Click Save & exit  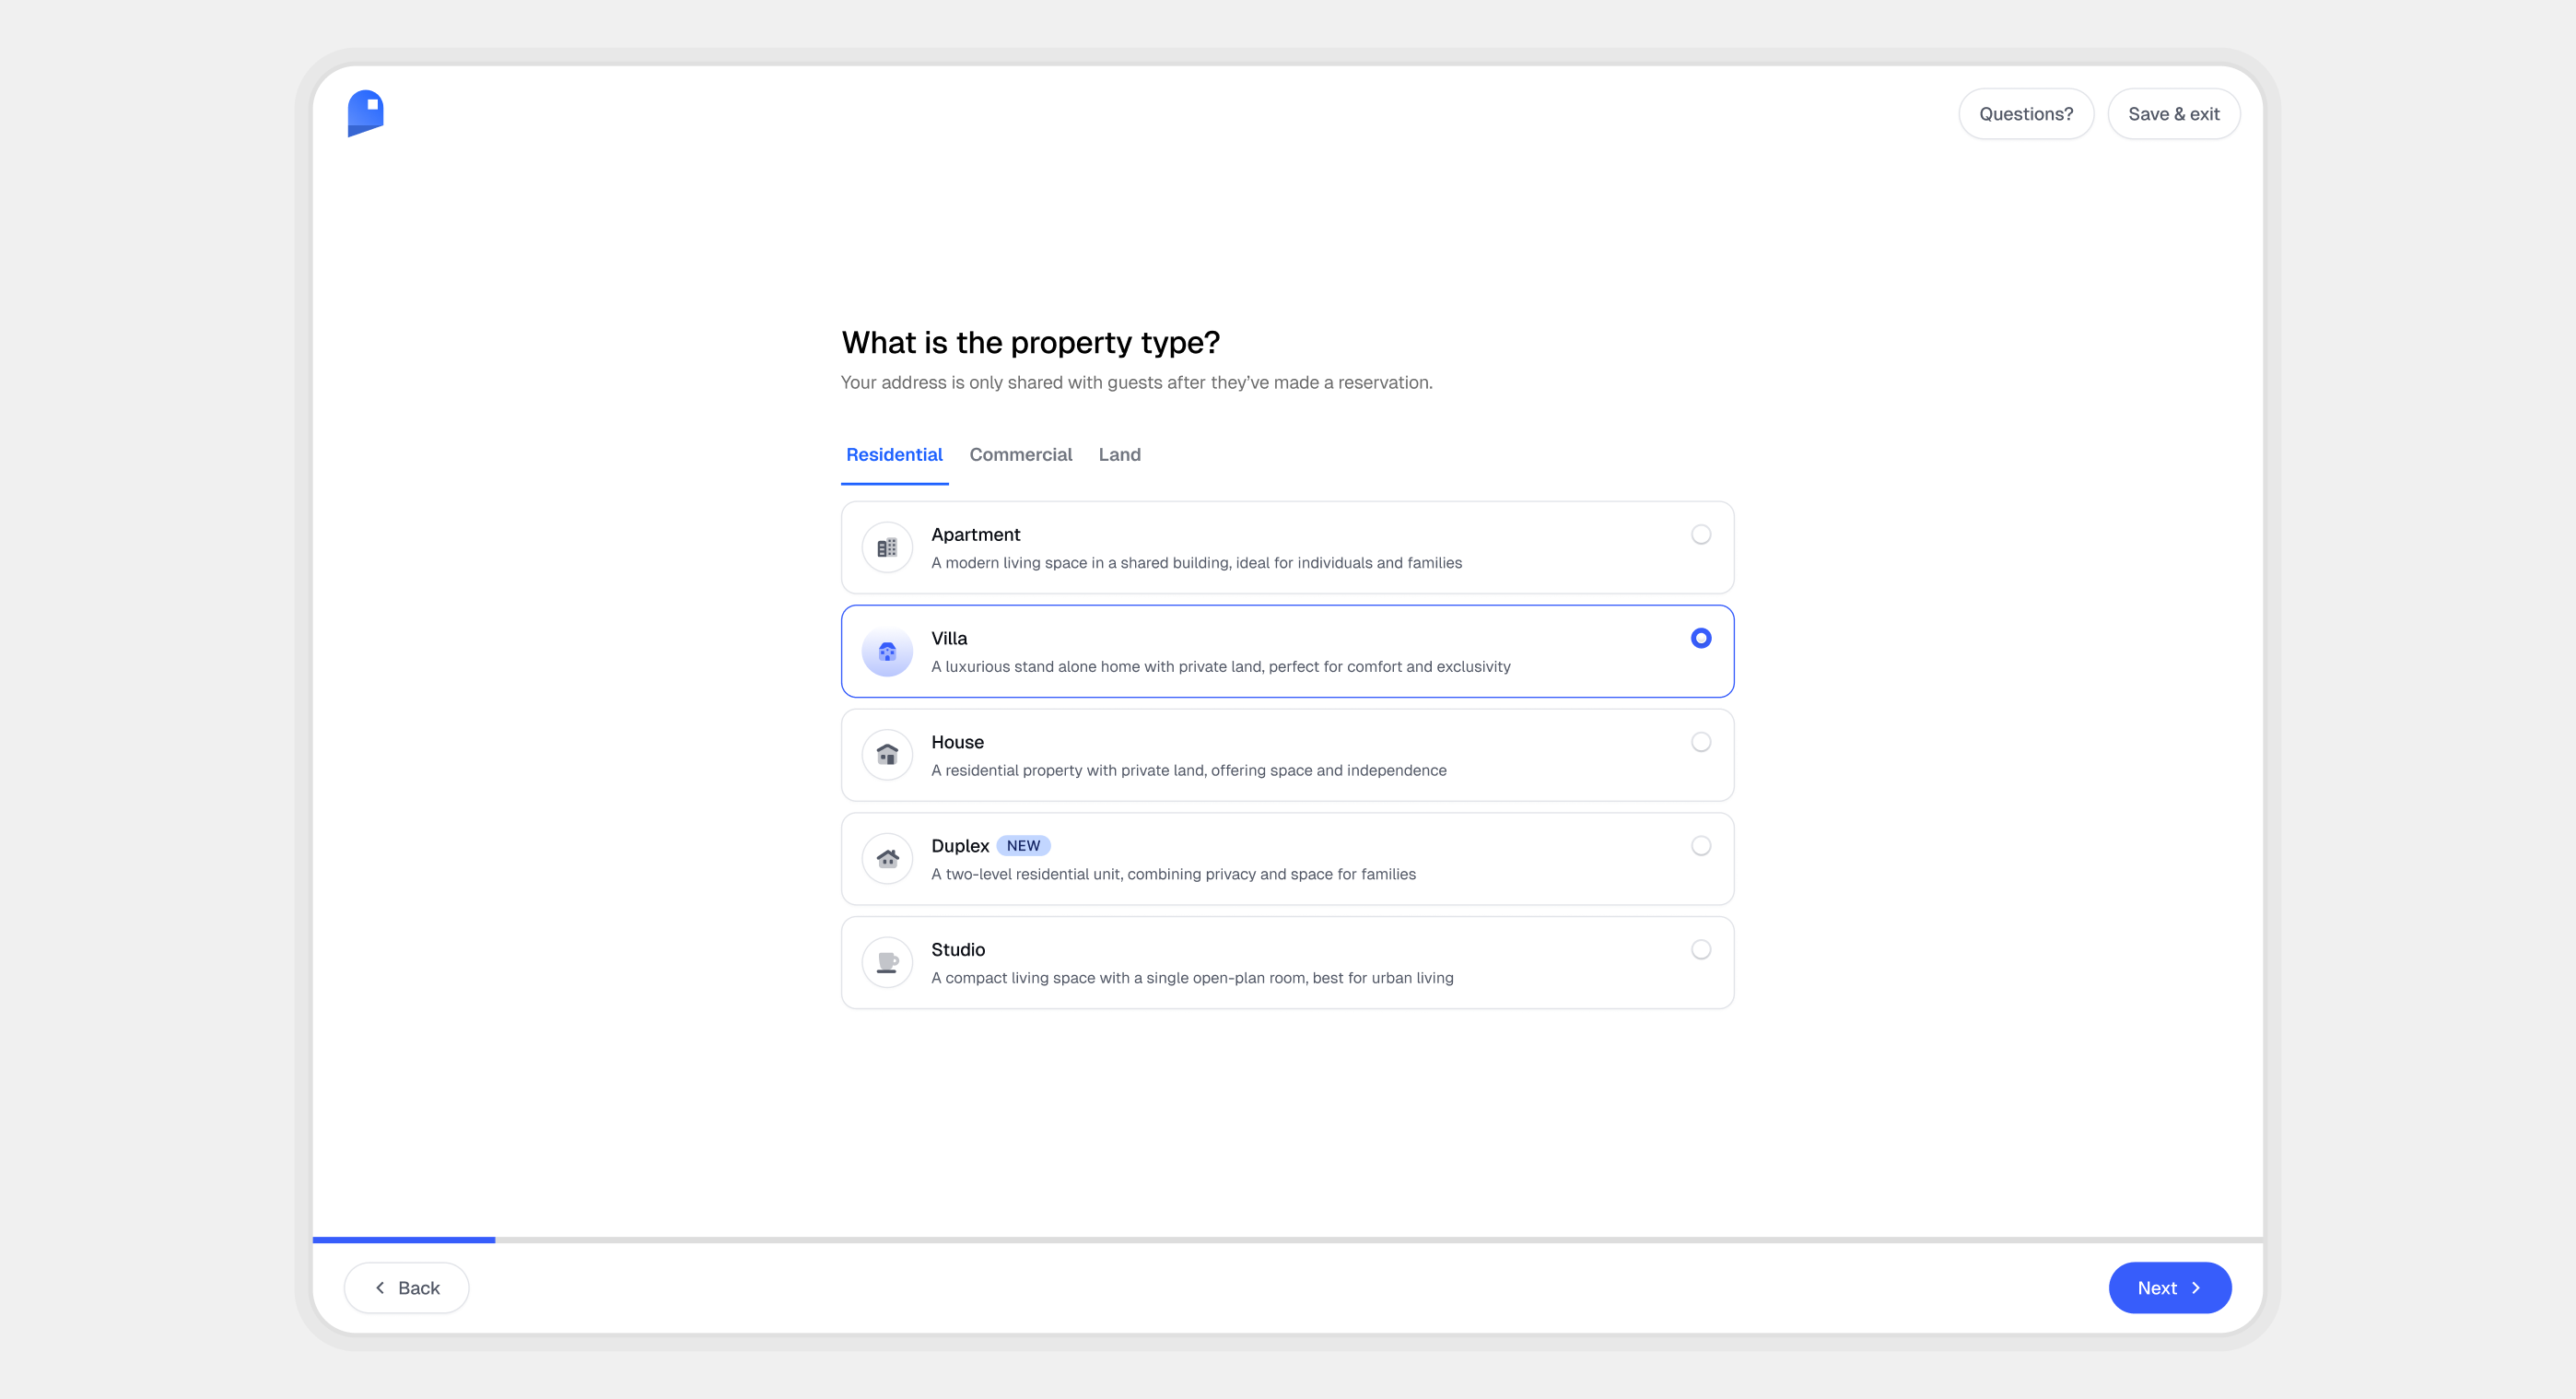click(2173, 114)
